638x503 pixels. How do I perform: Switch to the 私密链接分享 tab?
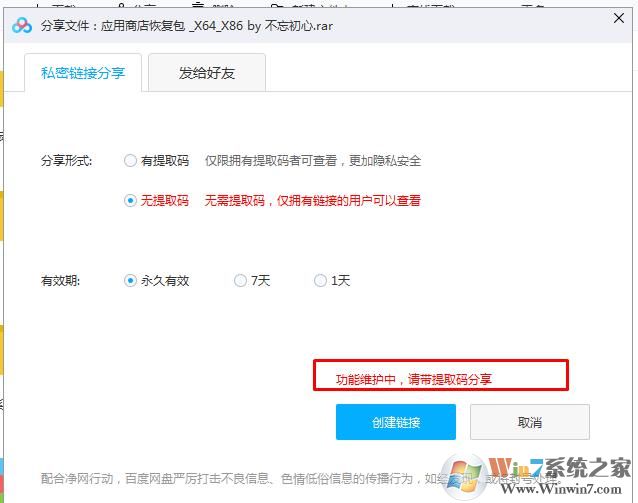click(83, 73)
